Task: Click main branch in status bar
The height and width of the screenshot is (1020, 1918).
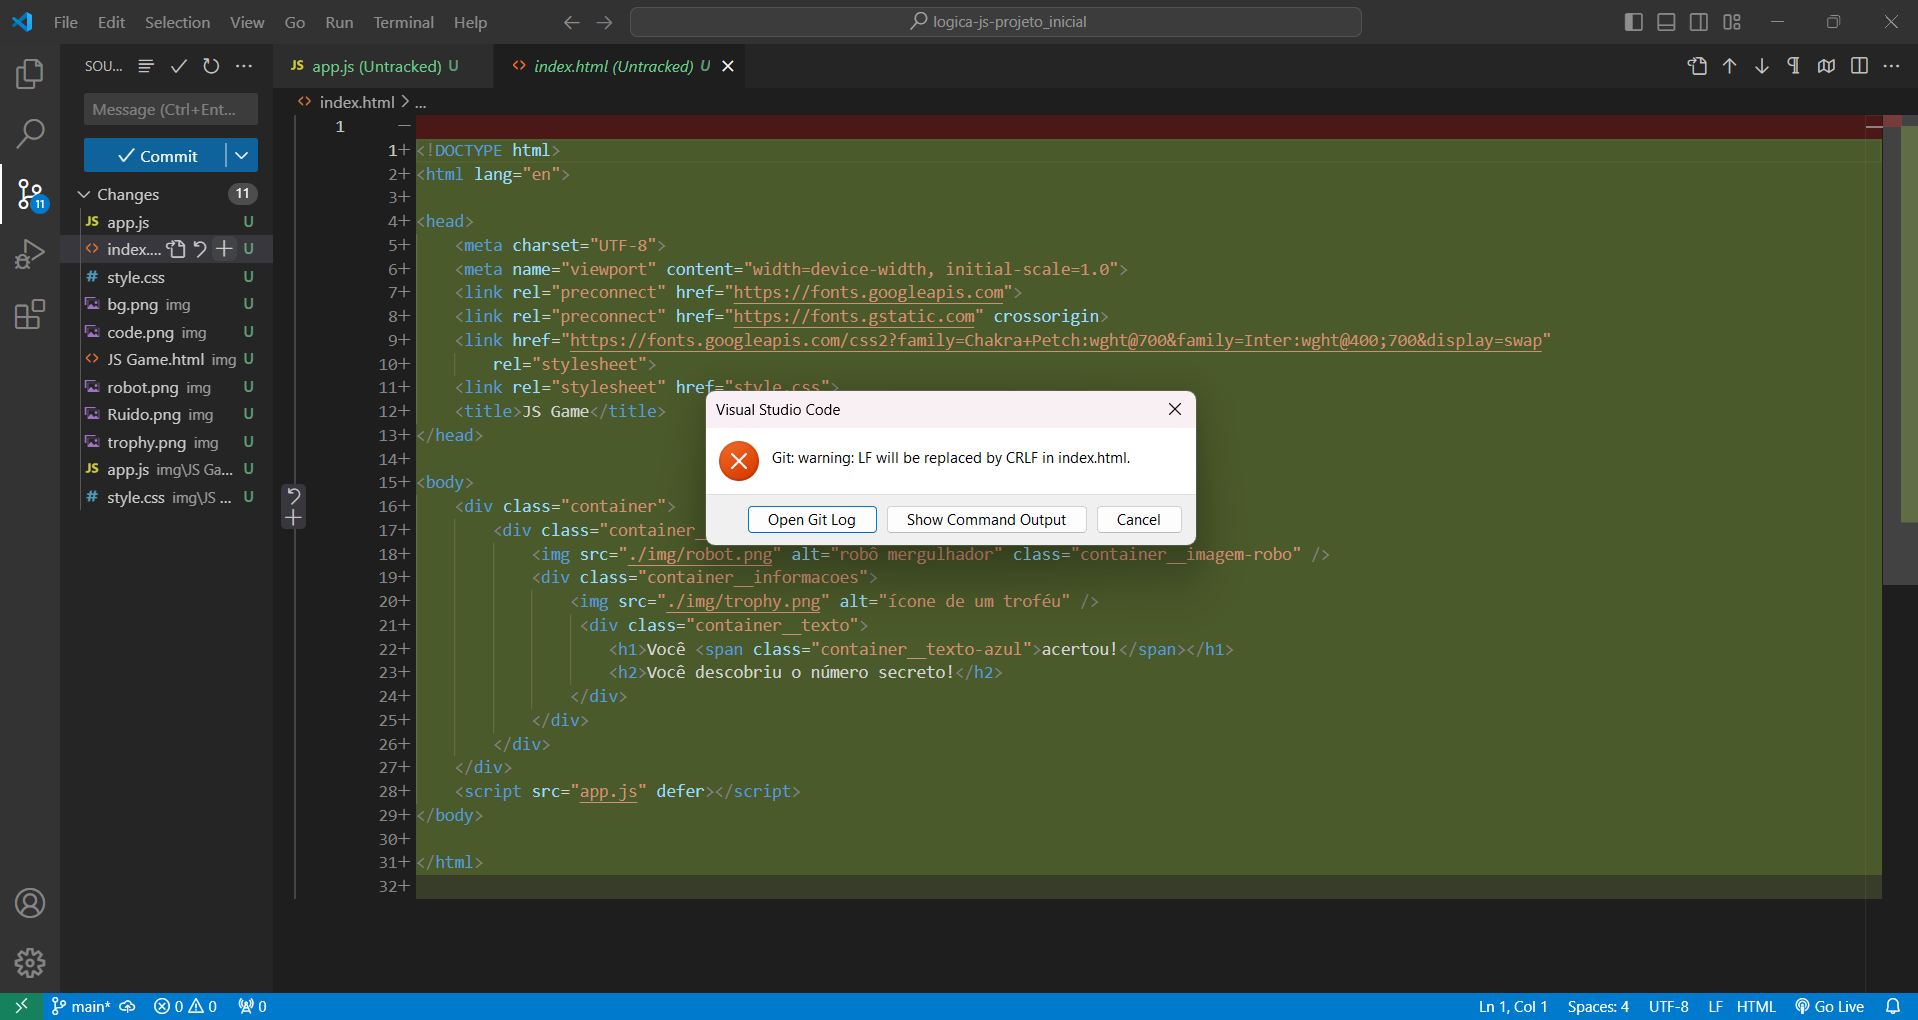Action: click(x=80, y=1006)
